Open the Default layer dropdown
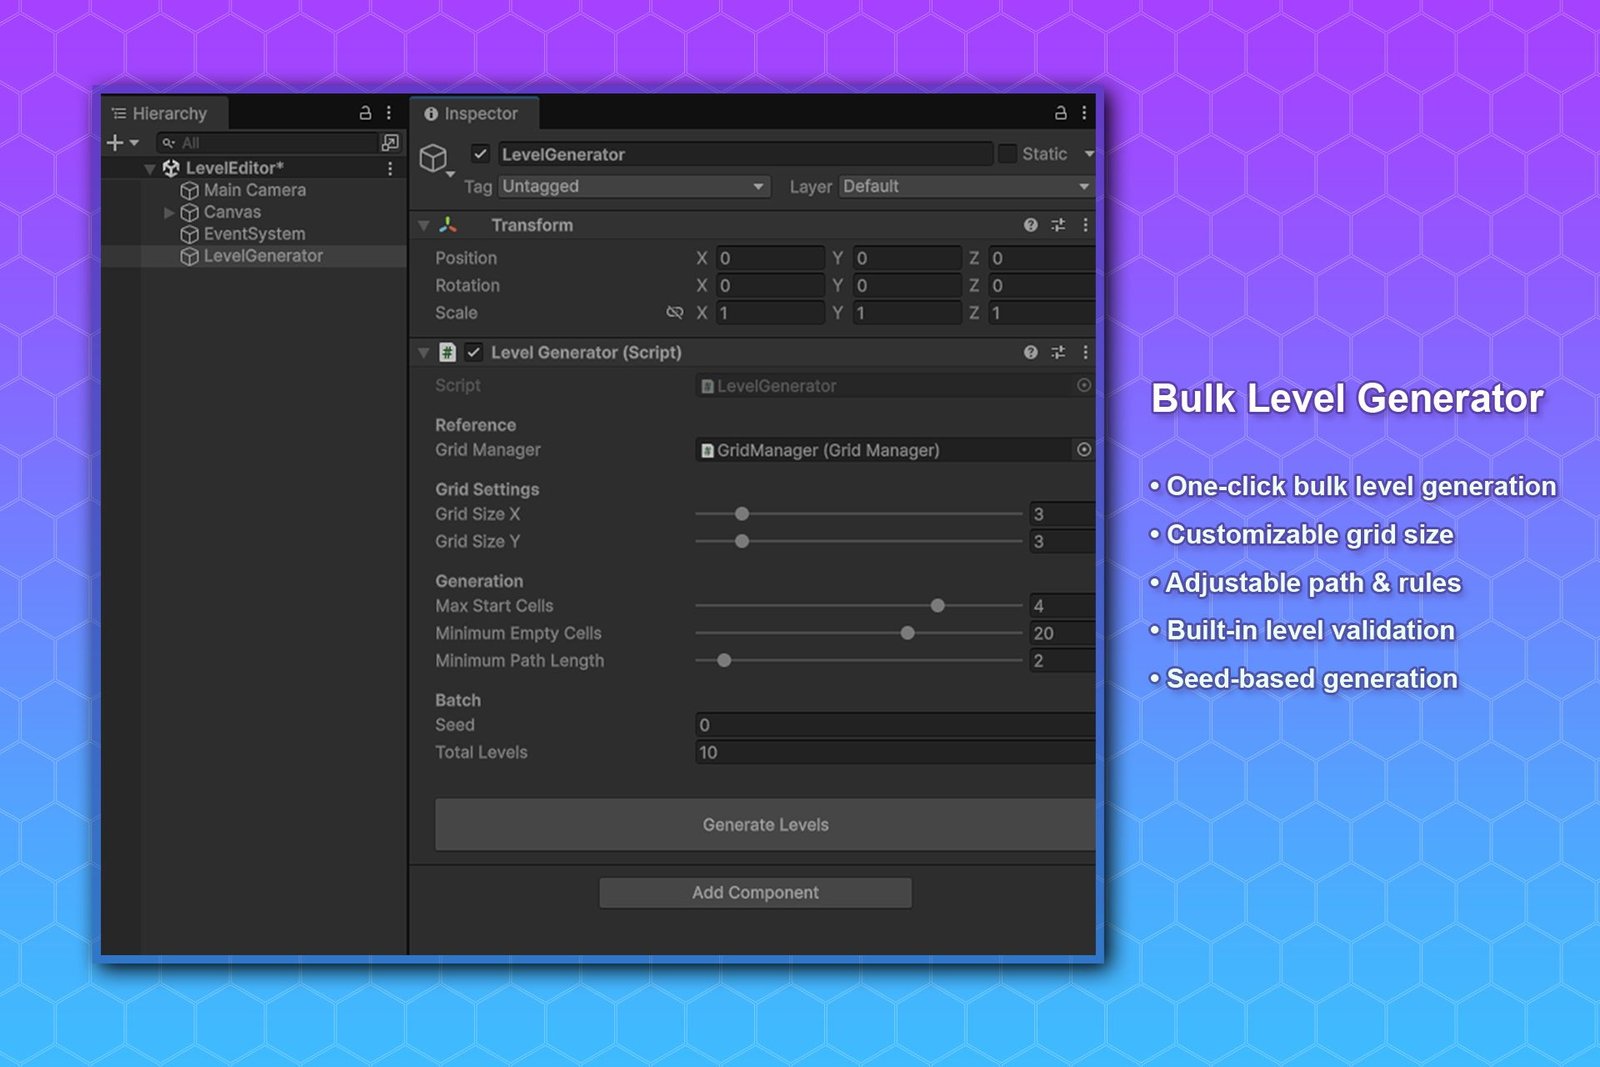 (x=963, y=186)
